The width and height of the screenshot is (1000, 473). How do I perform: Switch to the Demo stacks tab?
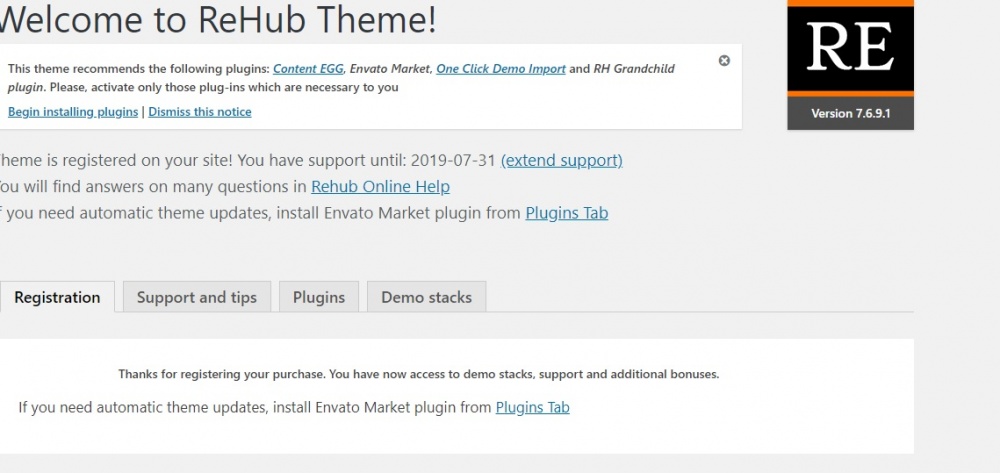pos(427,297)
